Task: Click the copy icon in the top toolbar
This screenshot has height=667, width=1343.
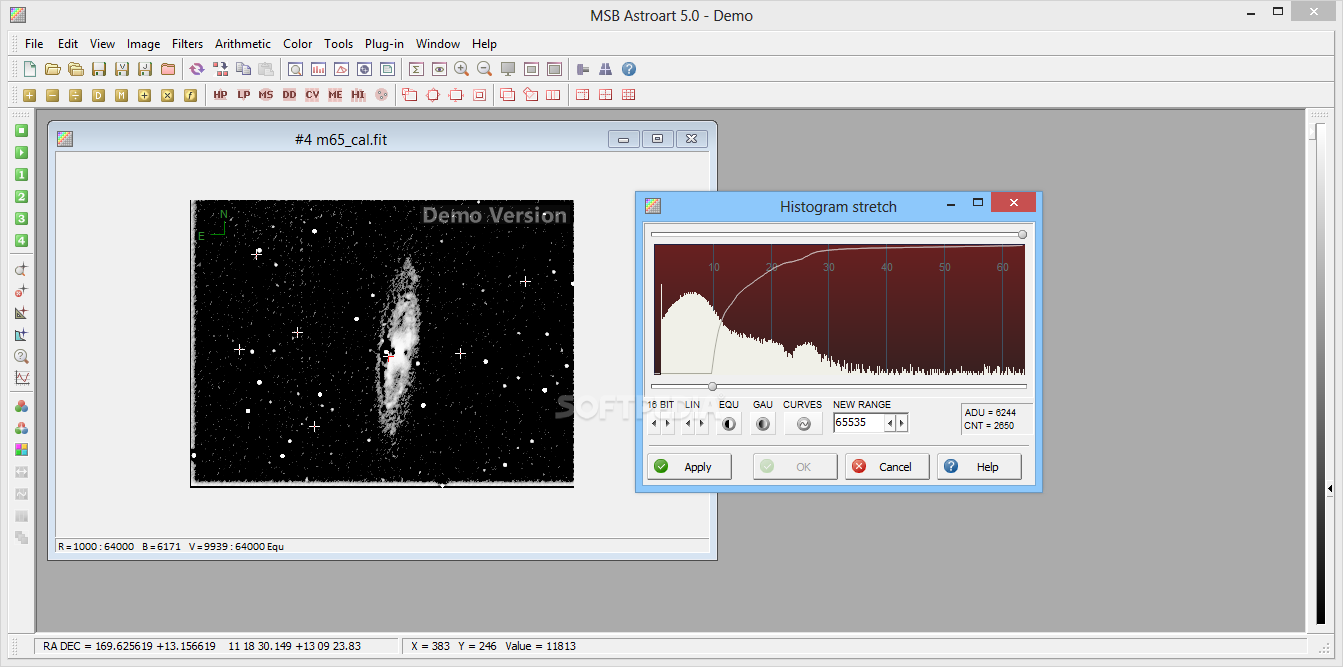Action: coord(243,69)
